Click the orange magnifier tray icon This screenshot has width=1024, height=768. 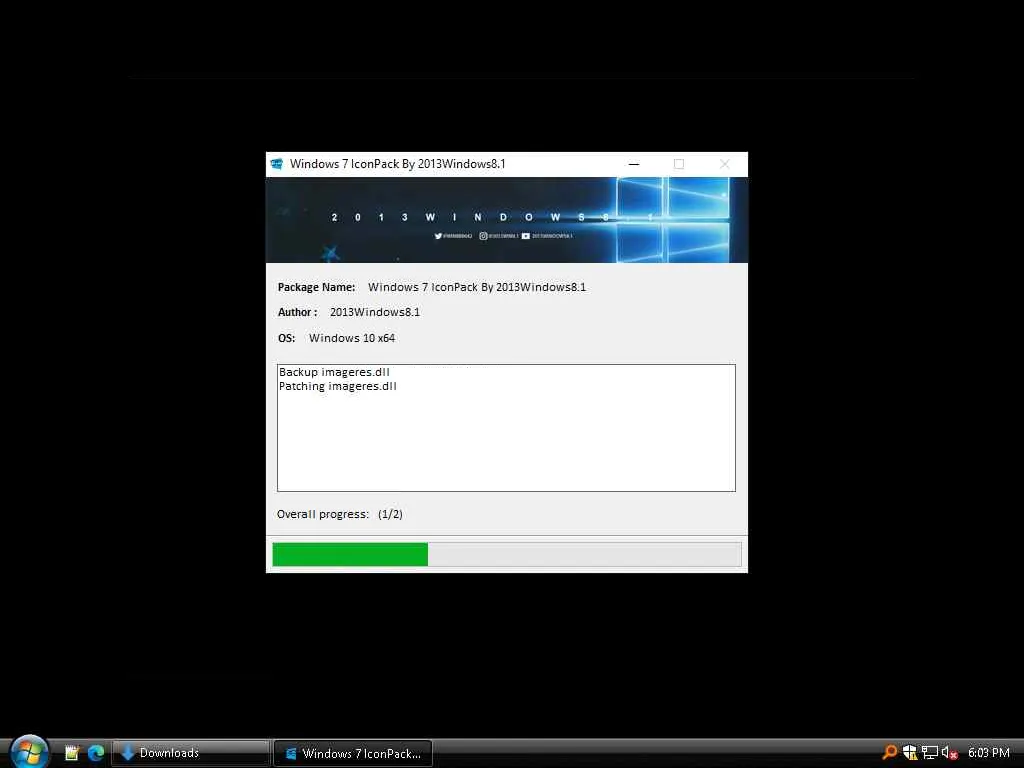click(889, 752)
